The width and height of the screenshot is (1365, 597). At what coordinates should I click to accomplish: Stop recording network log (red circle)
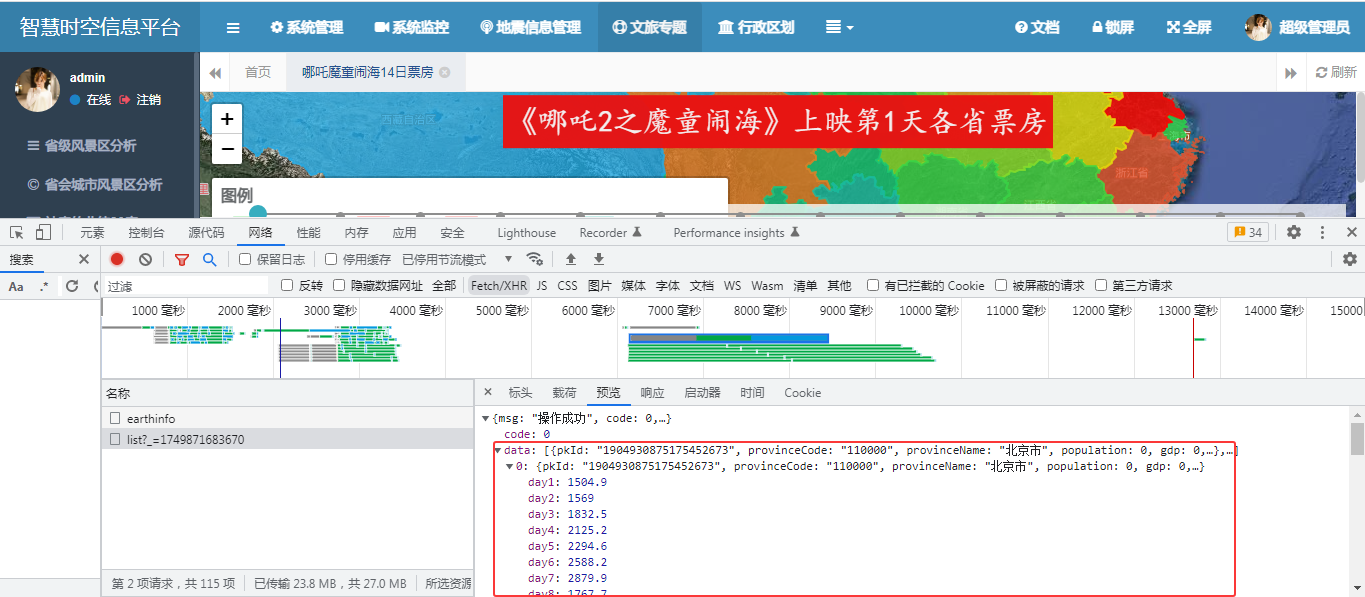117,259
